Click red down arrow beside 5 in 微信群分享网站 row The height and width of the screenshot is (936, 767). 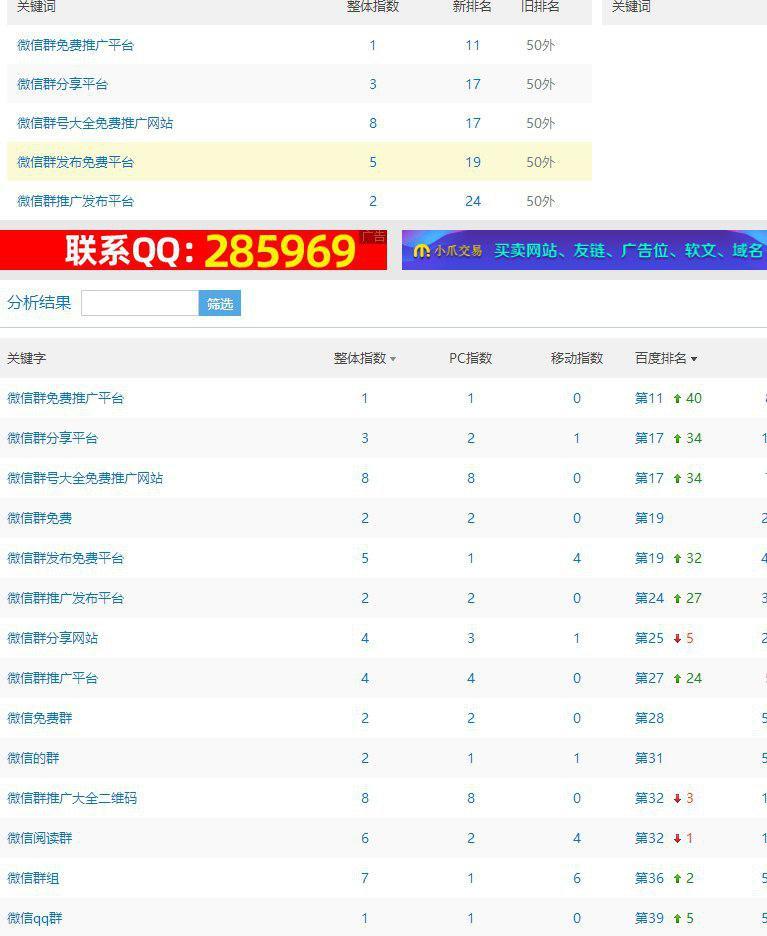(677, 639)
